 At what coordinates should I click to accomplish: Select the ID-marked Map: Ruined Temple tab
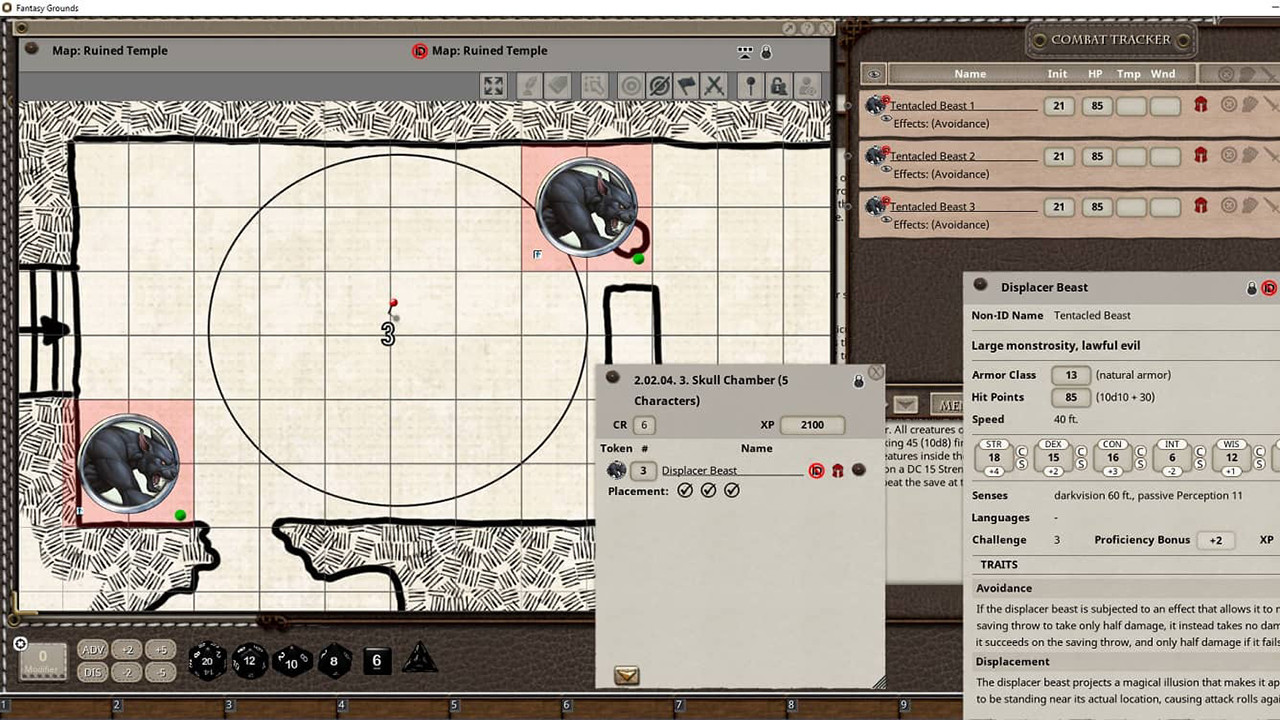(489, 50)
